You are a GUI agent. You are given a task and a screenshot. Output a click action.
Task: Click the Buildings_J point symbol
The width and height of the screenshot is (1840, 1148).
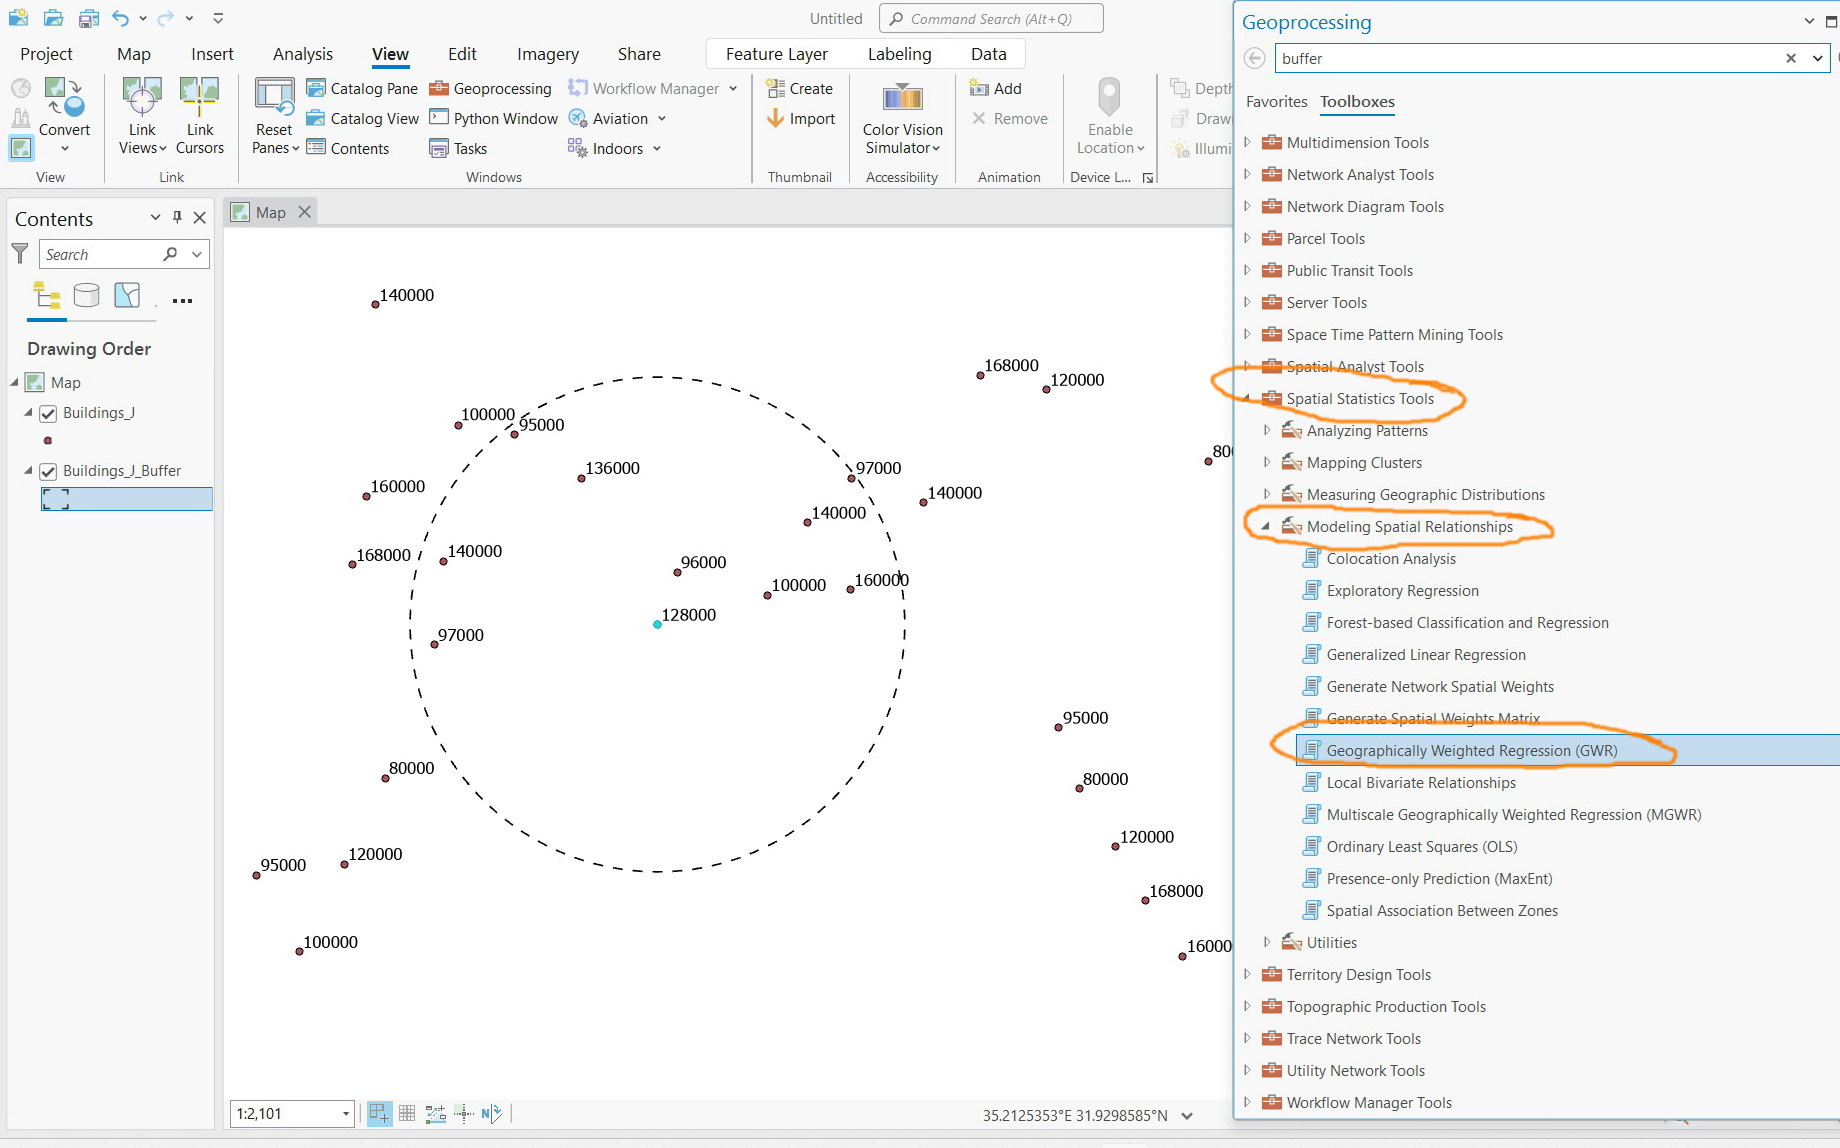[x=48, y=440]
